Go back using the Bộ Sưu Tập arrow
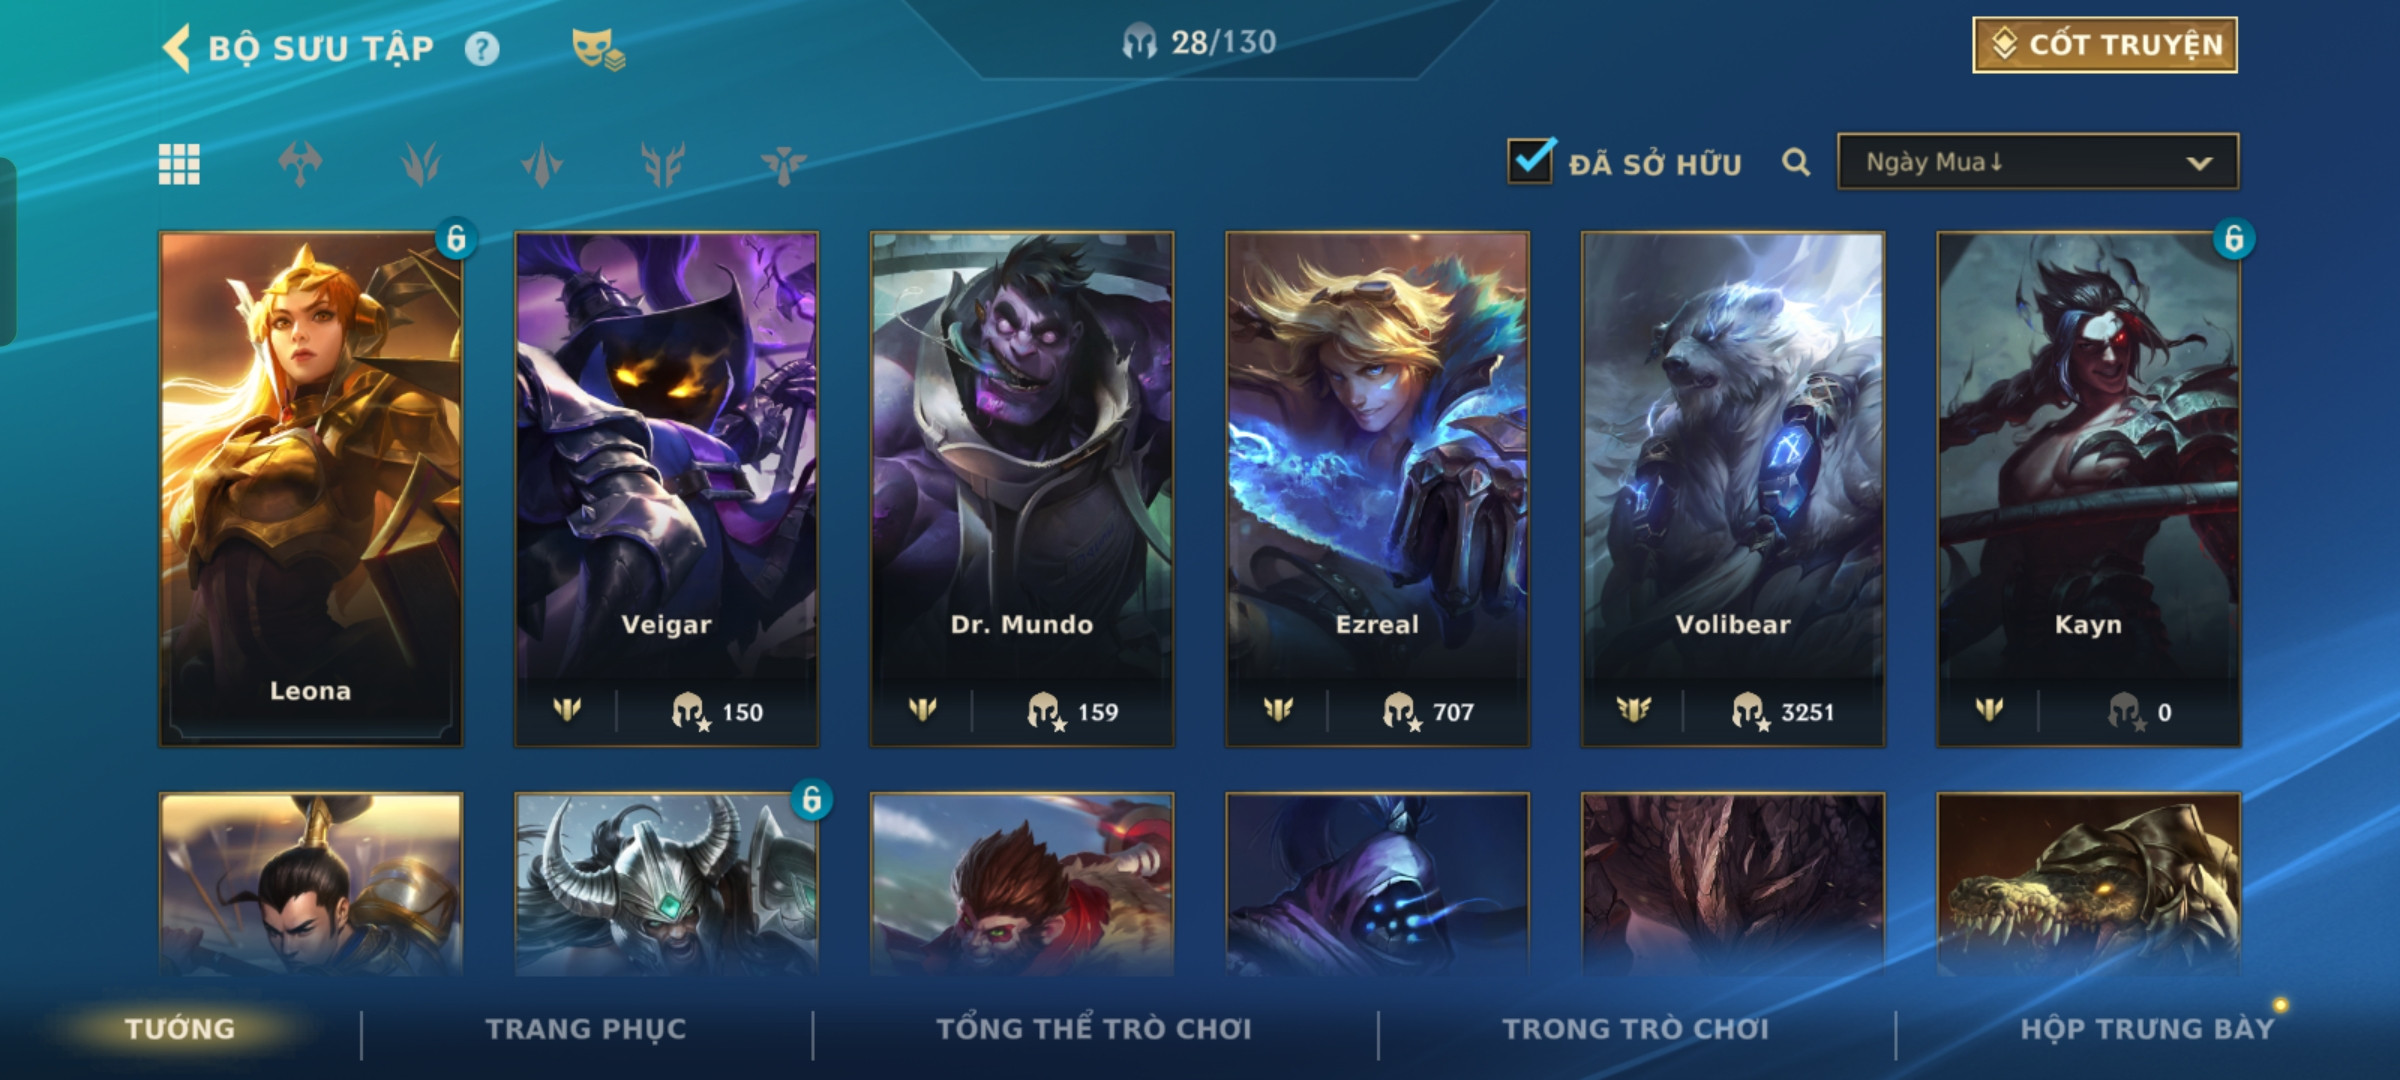The image size is (2400, 1080). tap(176, 48)
